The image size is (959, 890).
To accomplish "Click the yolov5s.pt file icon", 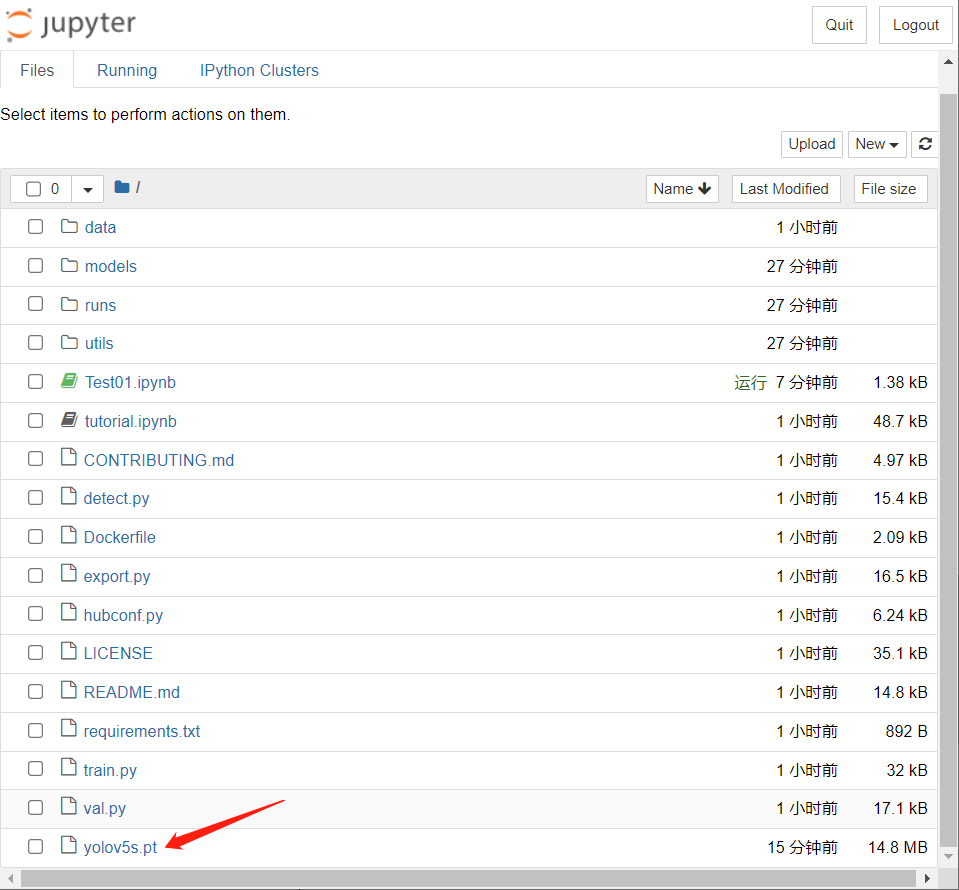I will point(69,847).
